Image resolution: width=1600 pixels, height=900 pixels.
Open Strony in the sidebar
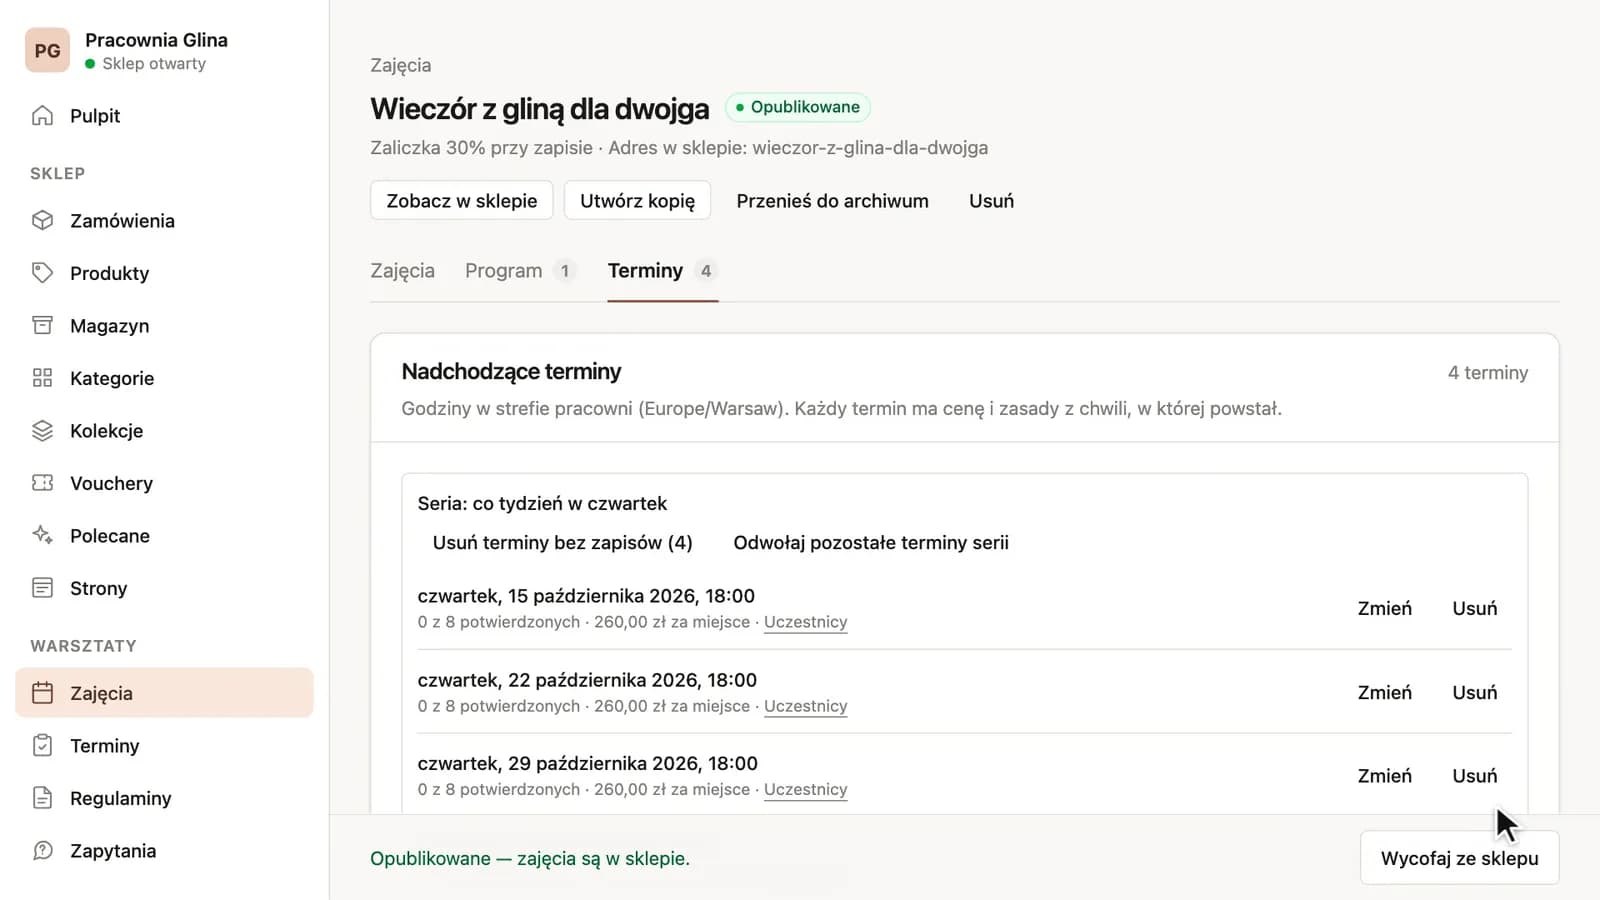(x=164, y=588)
